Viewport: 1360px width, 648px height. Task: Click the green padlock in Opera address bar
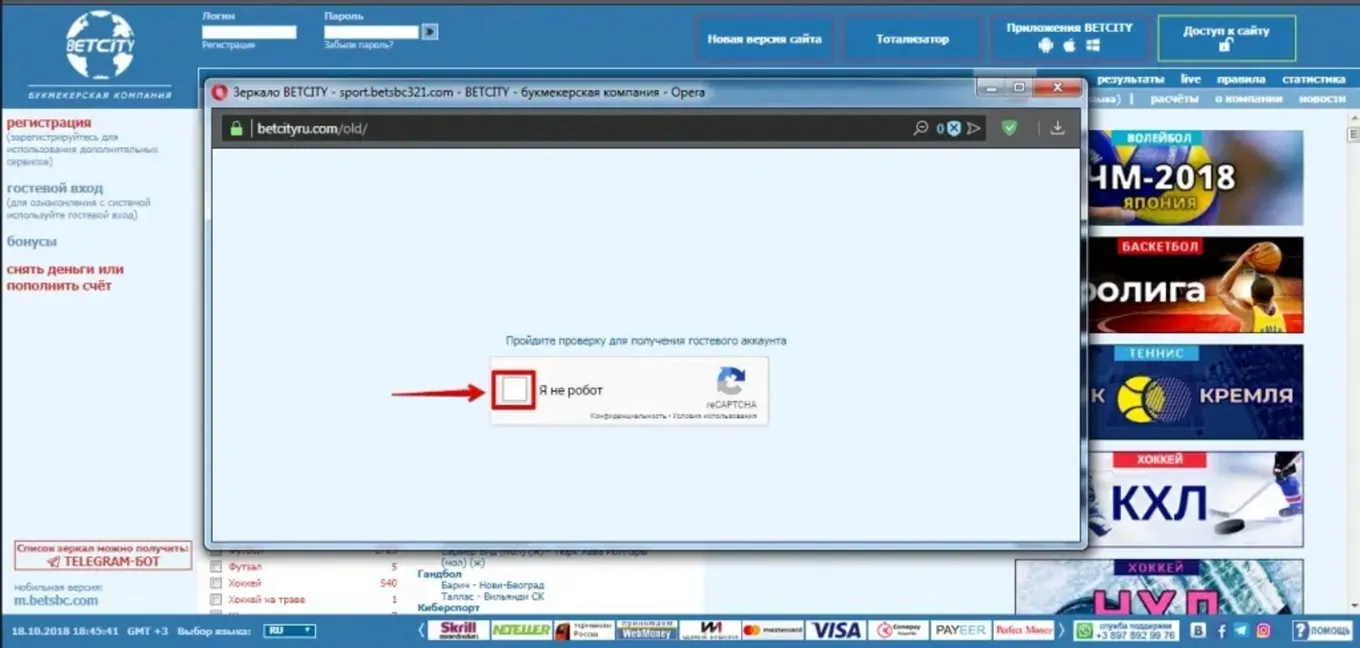(237, 128)
